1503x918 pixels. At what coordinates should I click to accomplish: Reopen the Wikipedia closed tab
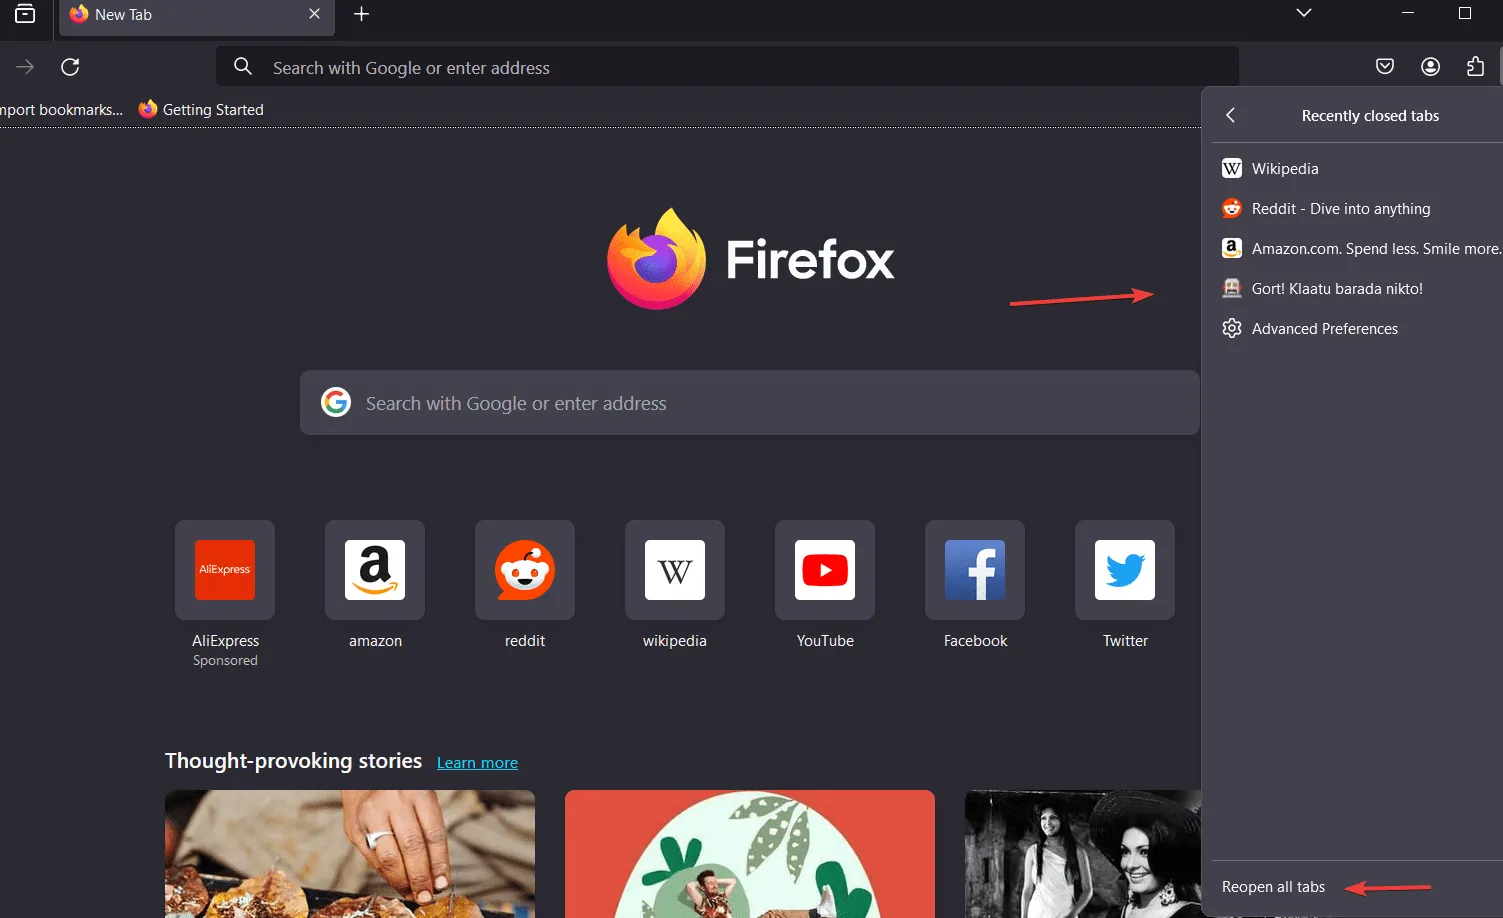pyautogui.click(x=1356, y=168)
